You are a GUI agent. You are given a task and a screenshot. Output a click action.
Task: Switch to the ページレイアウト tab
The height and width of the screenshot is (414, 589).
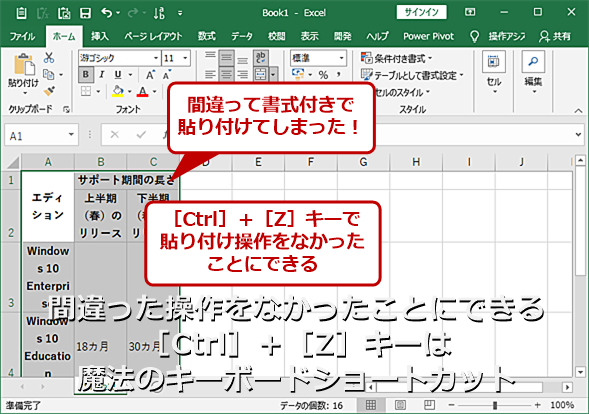pyautogui.click(x=153, y=36)
